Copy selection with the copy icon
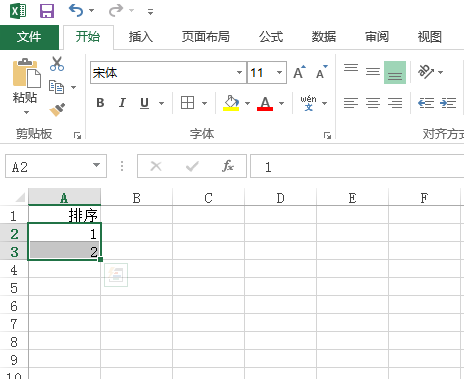This screenshot has height=379, width=464. 56,87
